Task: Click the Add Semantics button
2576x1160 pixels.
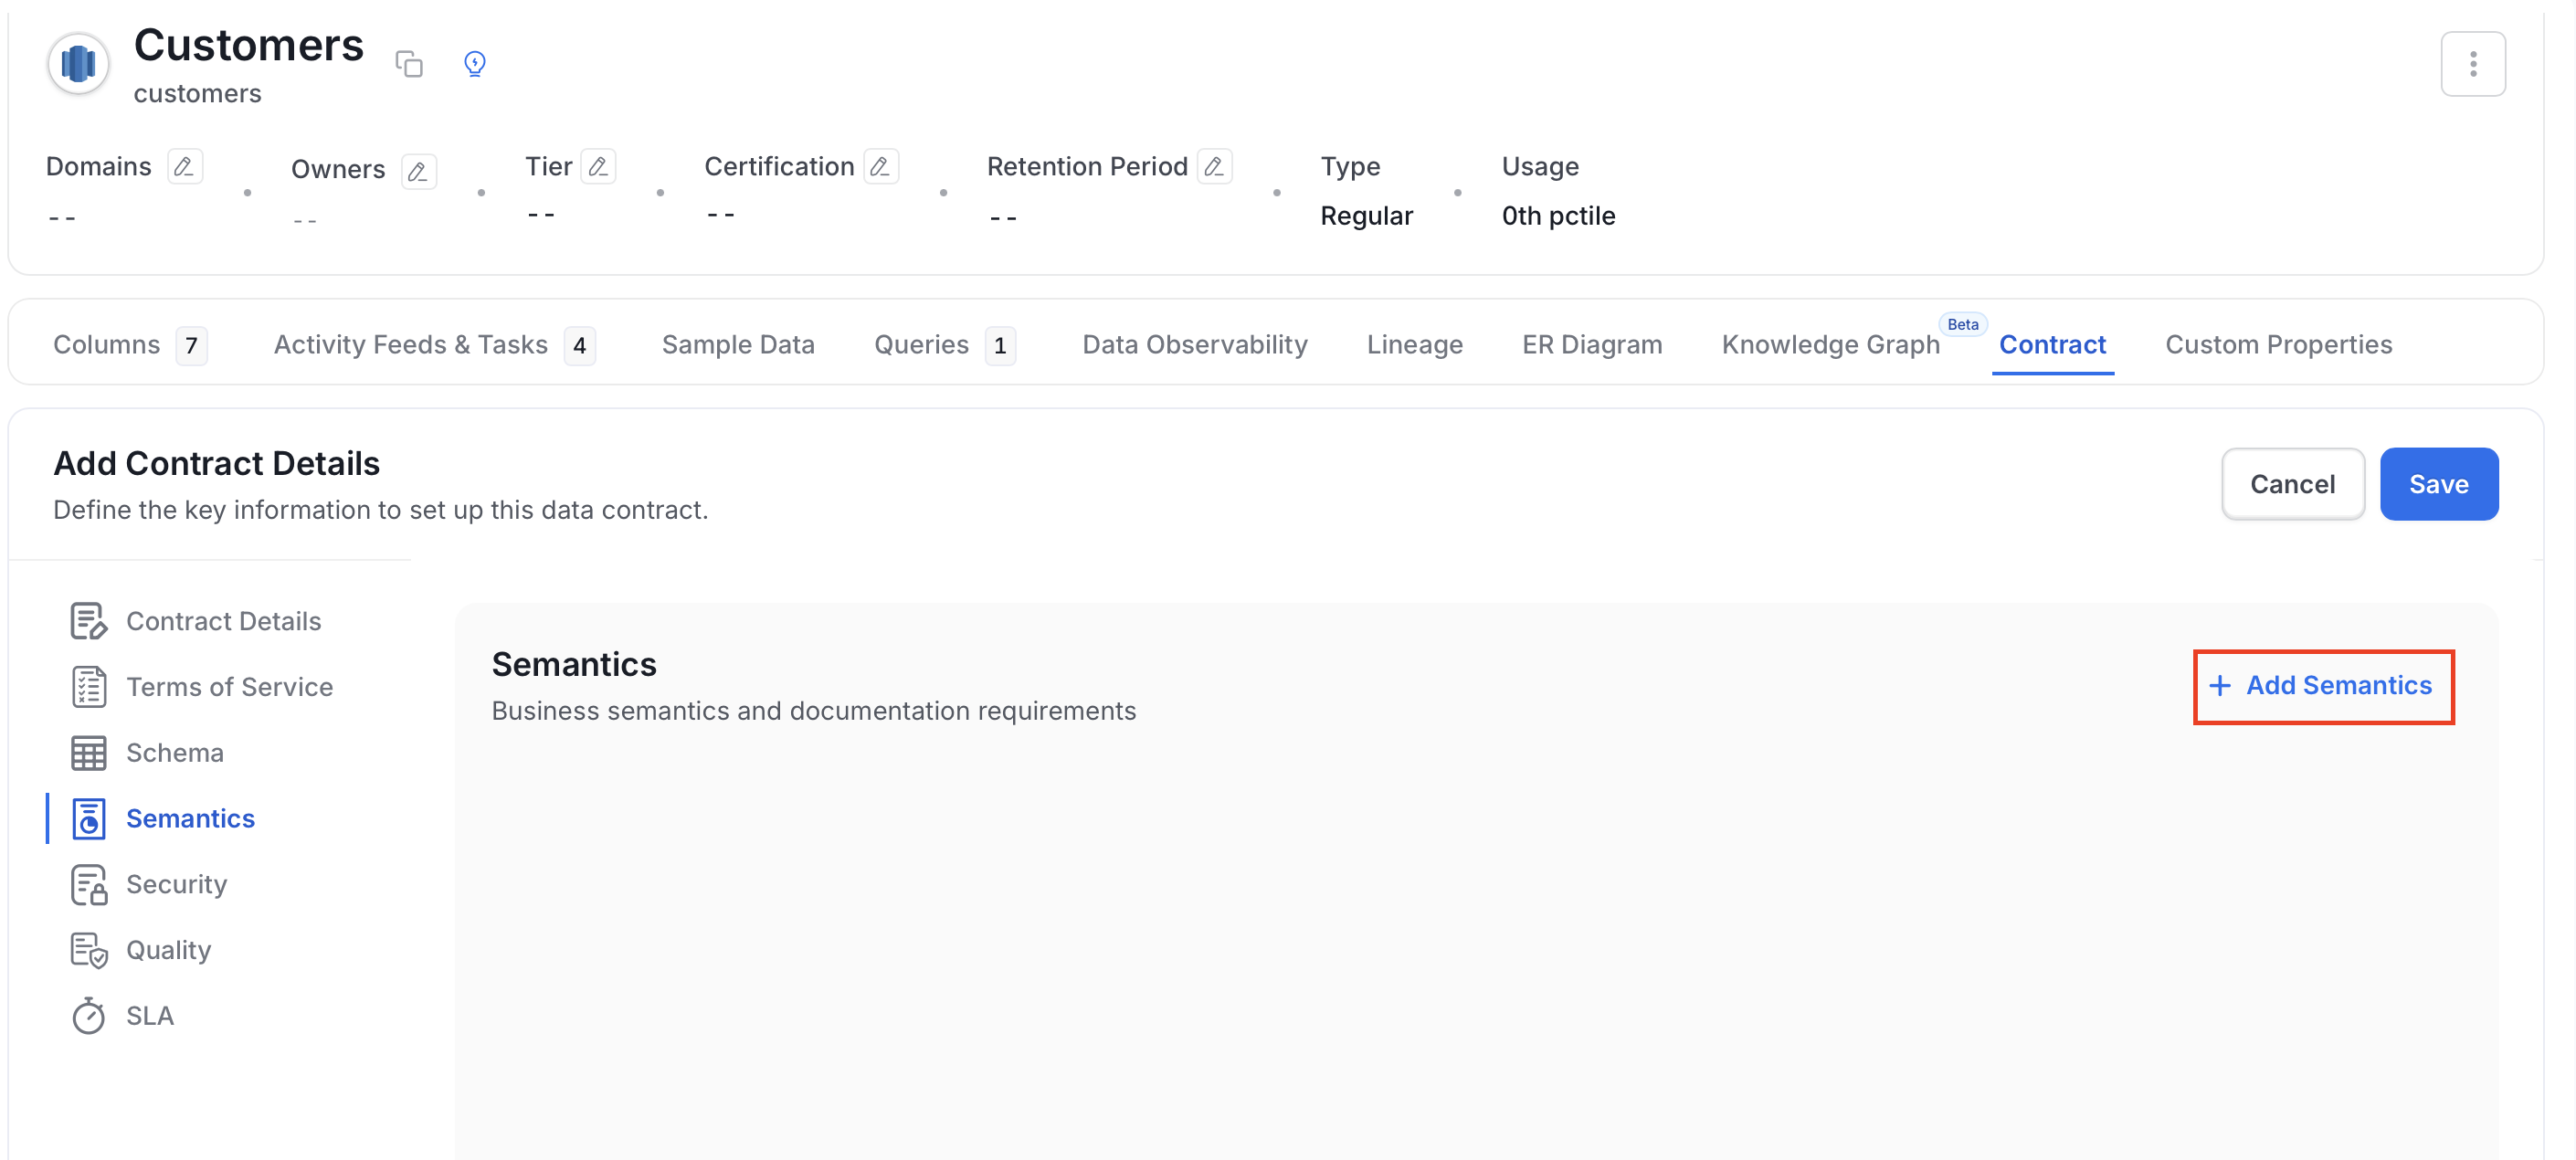Action: 2323,686
